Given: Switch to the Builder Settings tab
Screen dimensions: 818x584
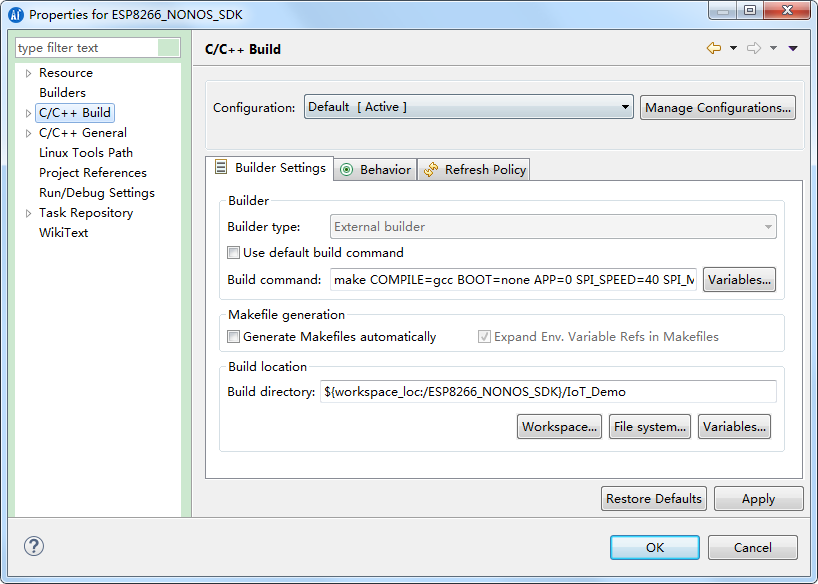Looking at the screenshot, I should pos(270,168).
